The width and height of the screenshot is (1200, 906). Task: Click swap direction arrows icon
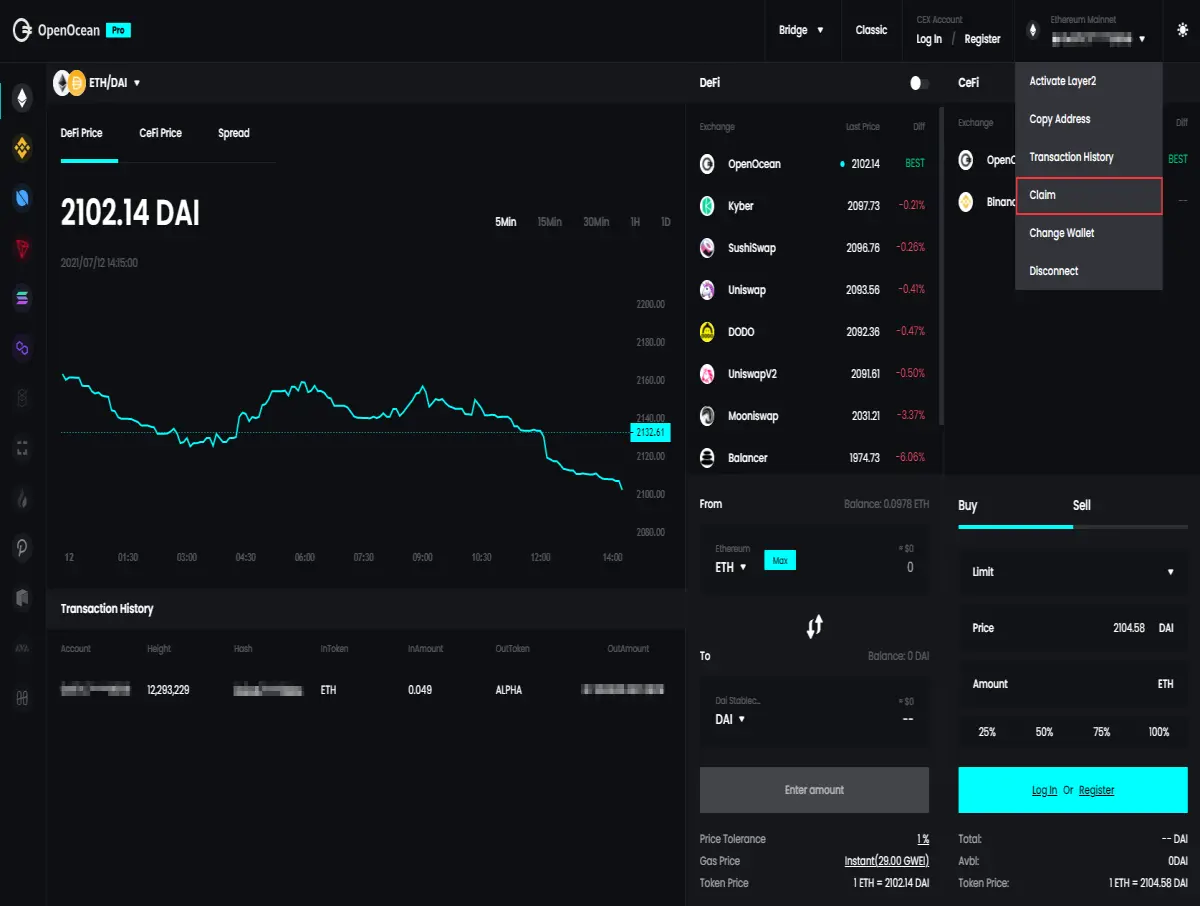[814, 627]
